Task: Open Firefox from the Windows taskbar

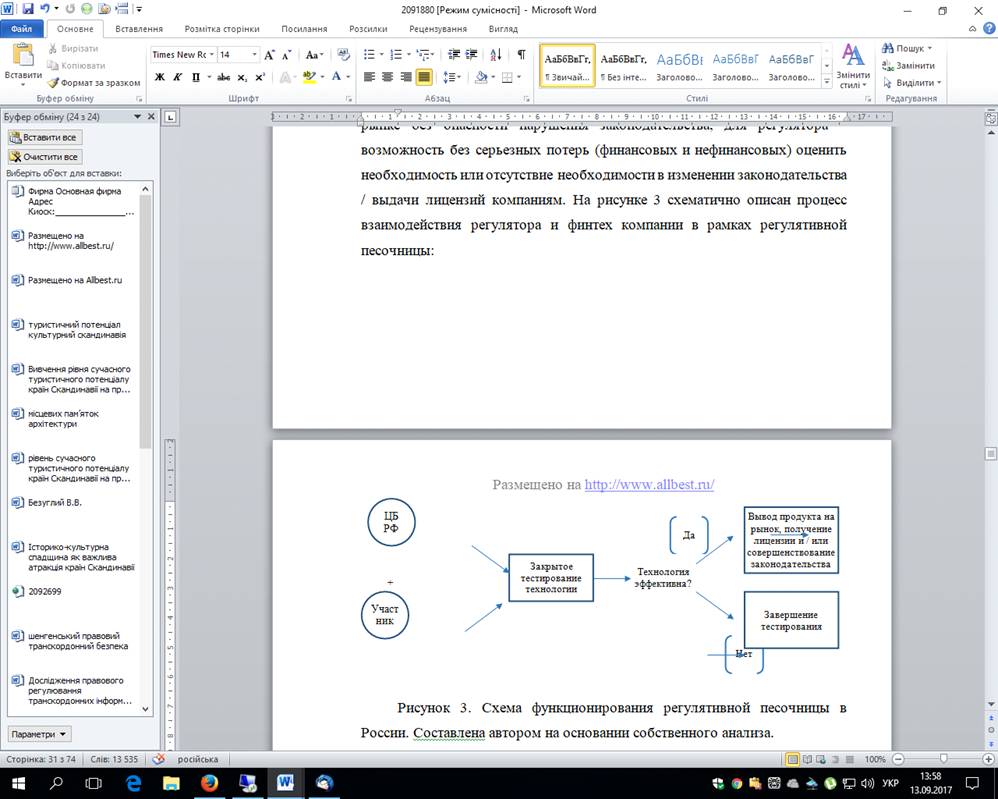Action: pos(209,782)
